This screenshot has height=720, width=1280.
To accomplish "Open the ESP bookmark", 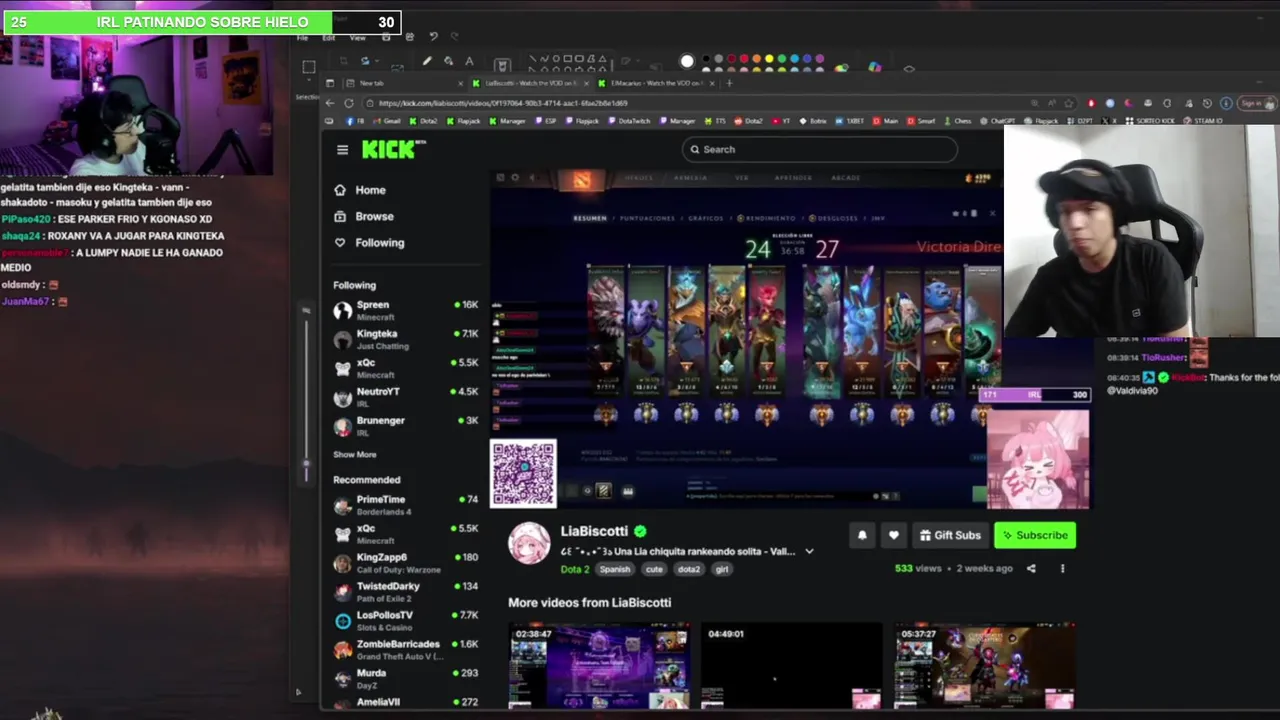I will (x=546, y=121).
